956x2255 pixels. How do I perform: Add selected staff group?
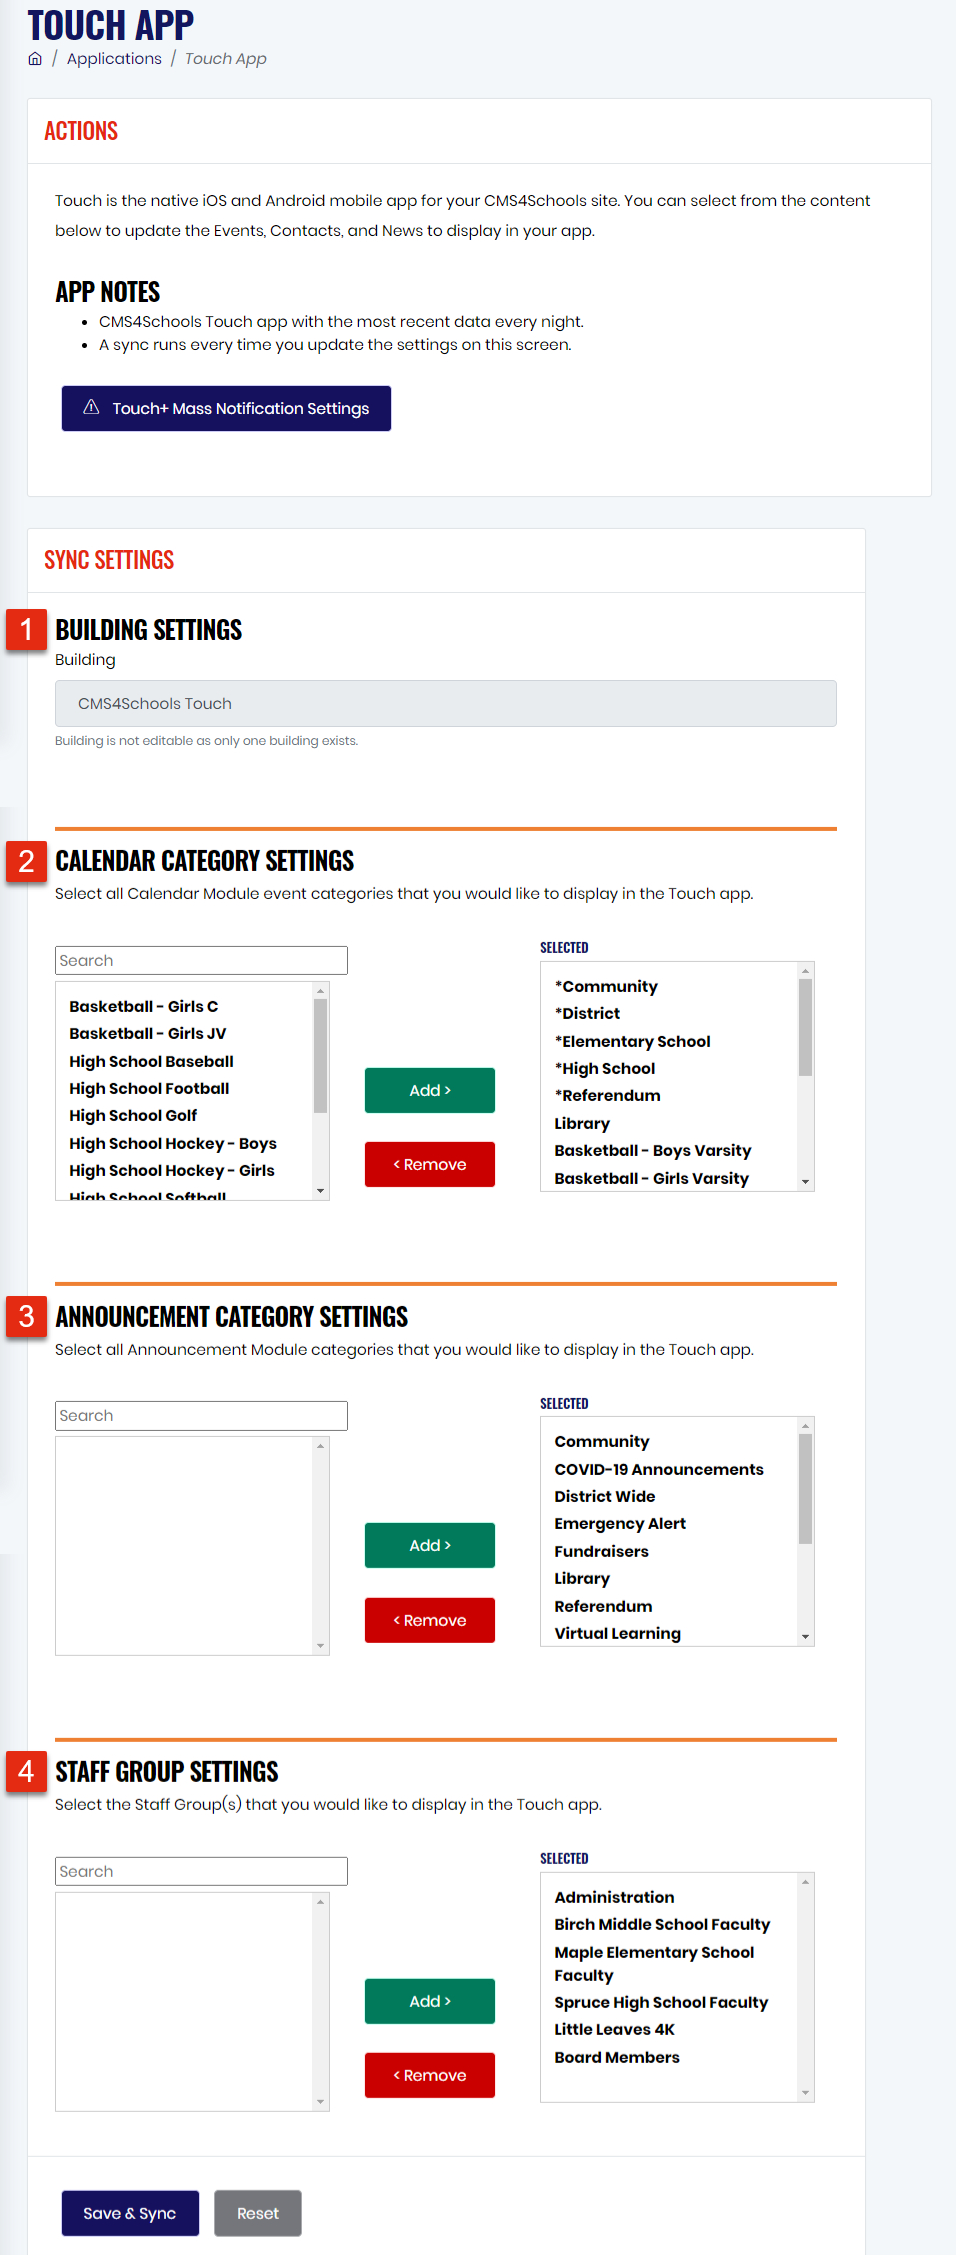coord(430,2001)
